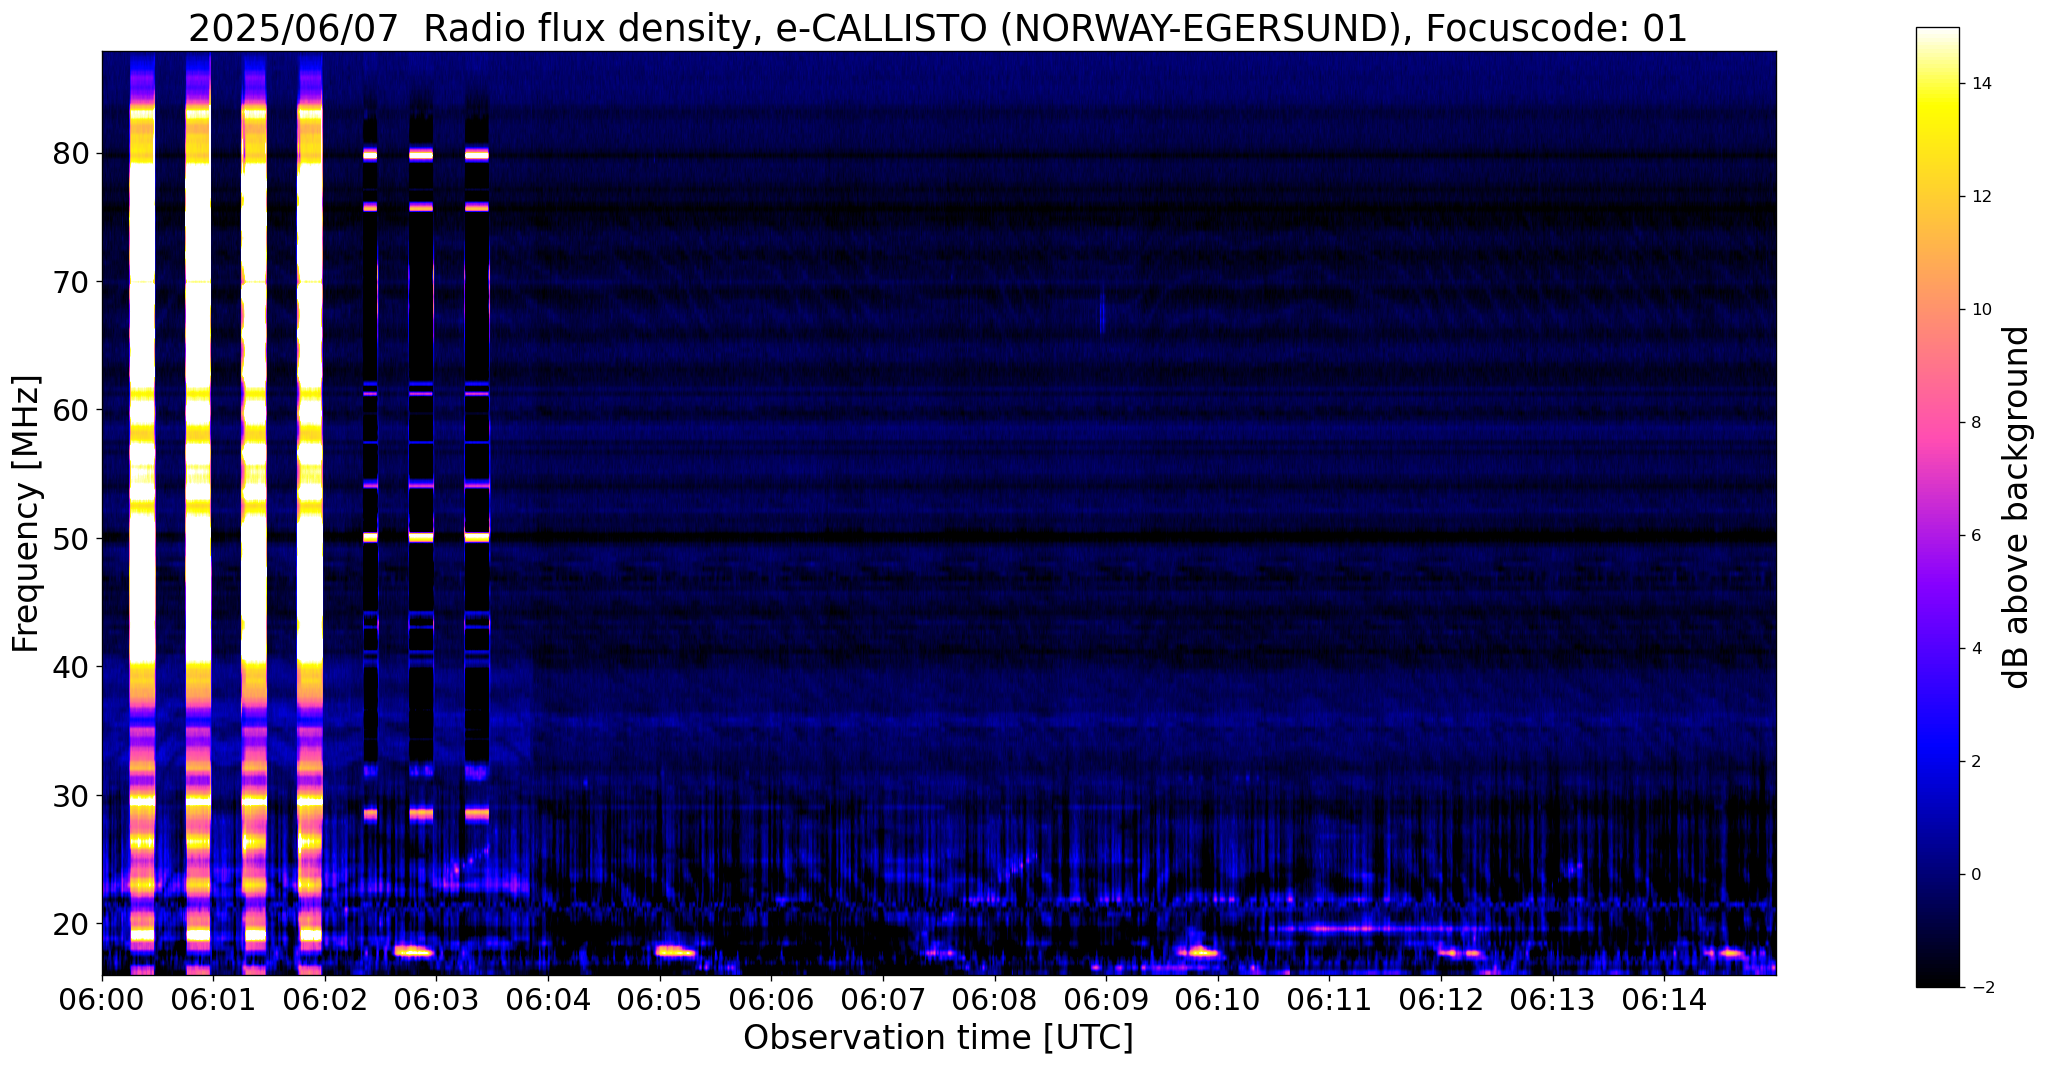2047x1067 pixels.
Task: Click the 40 MHz frequency tick label
Action: click(x=72, y=667)
